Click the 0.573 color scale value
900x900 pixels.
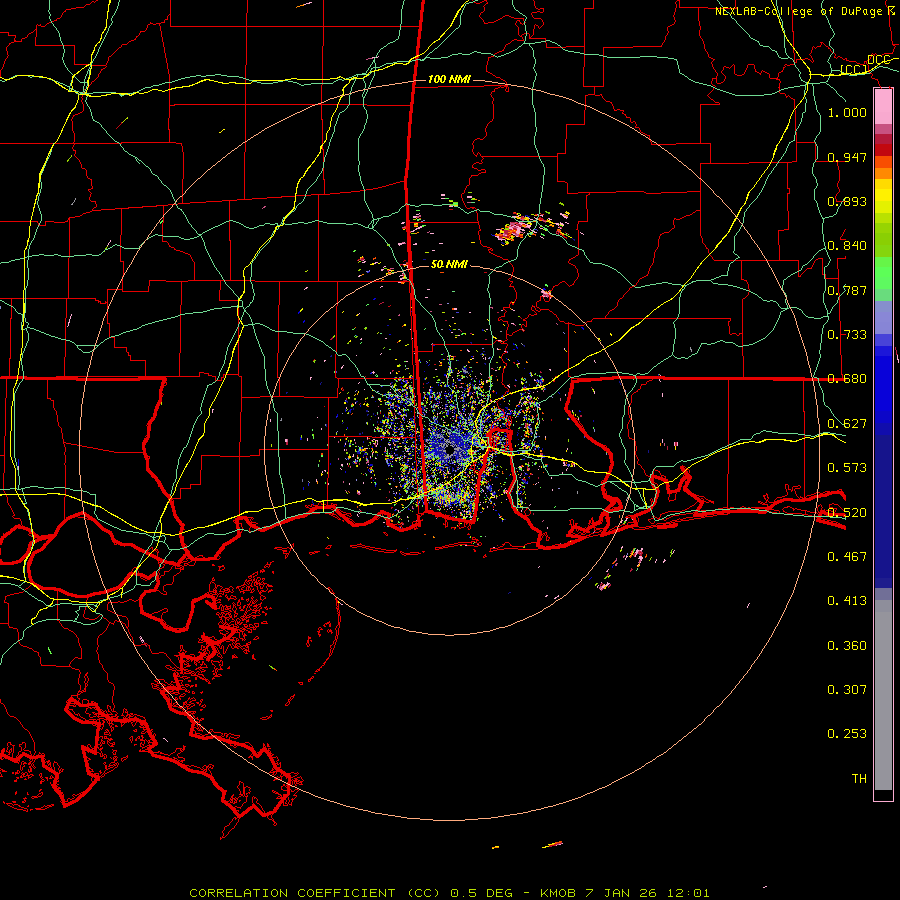pos(847,468)
